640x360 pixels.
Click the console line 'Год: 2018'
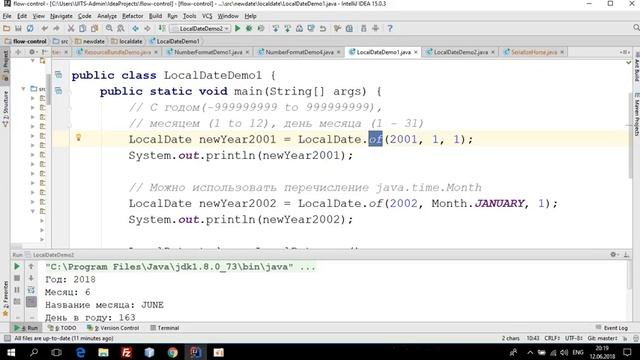coord(70,280)
